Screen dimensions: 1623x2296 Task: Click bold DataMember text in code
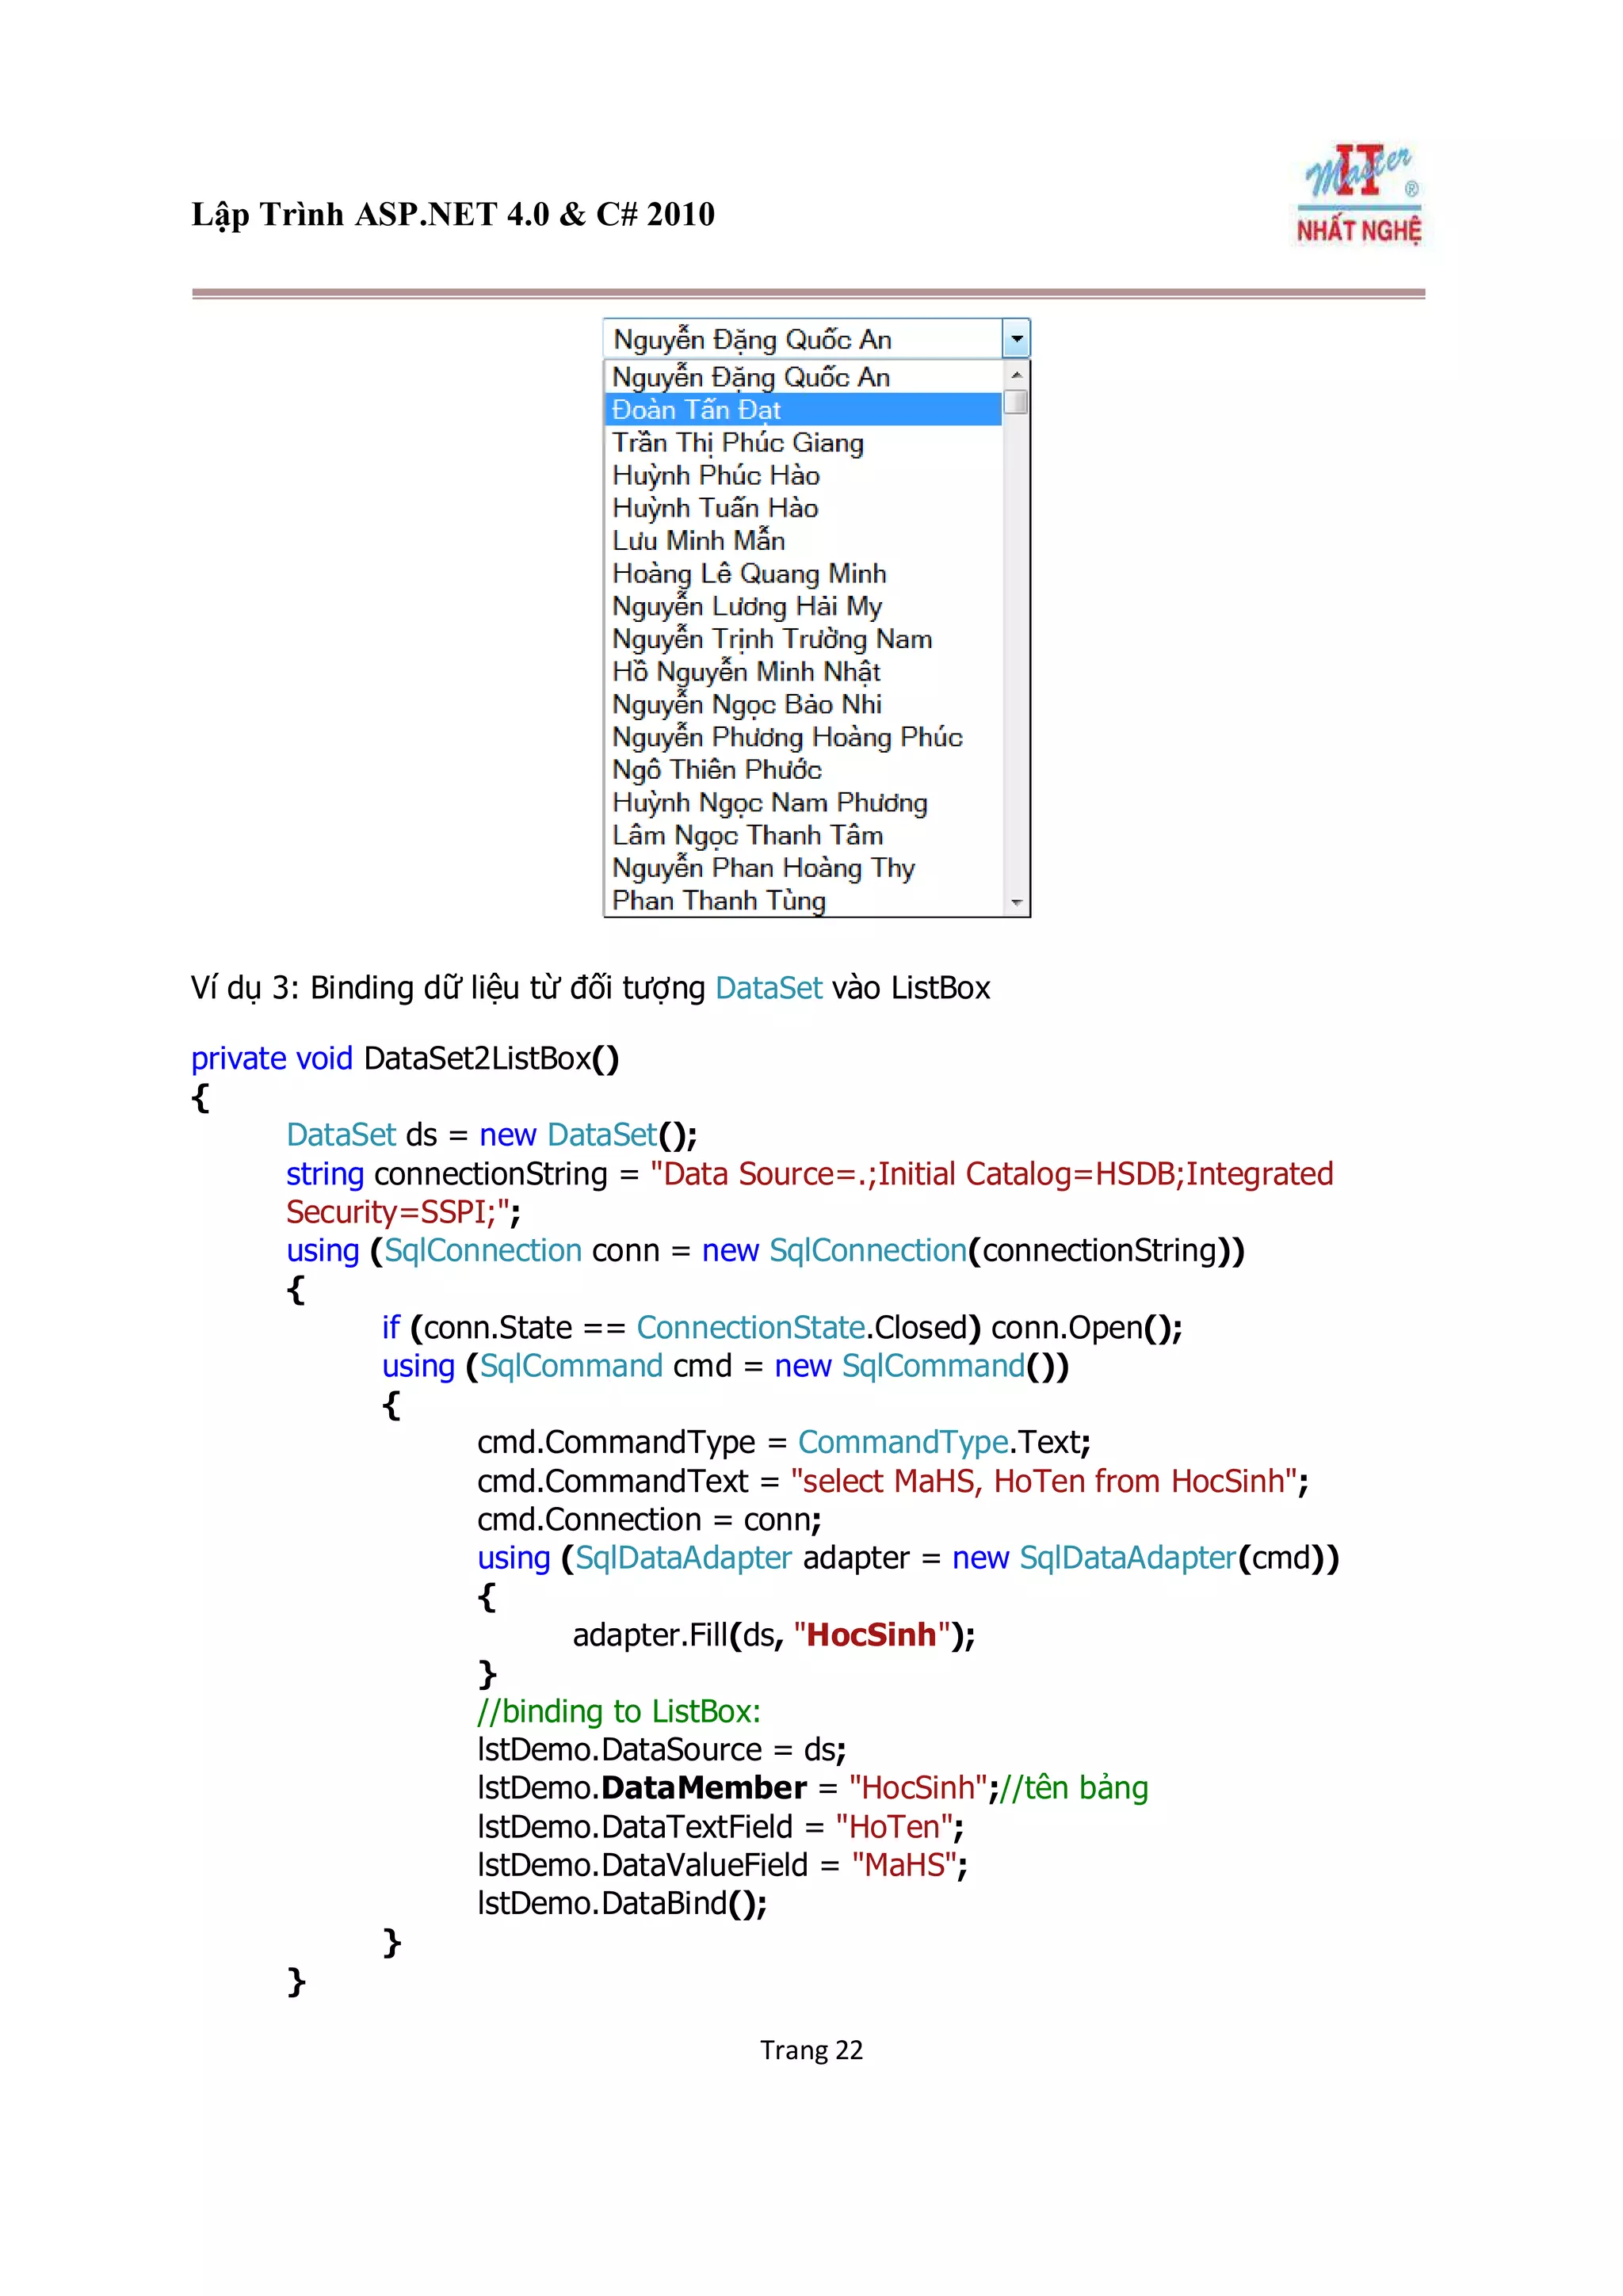coord(704,1788)
